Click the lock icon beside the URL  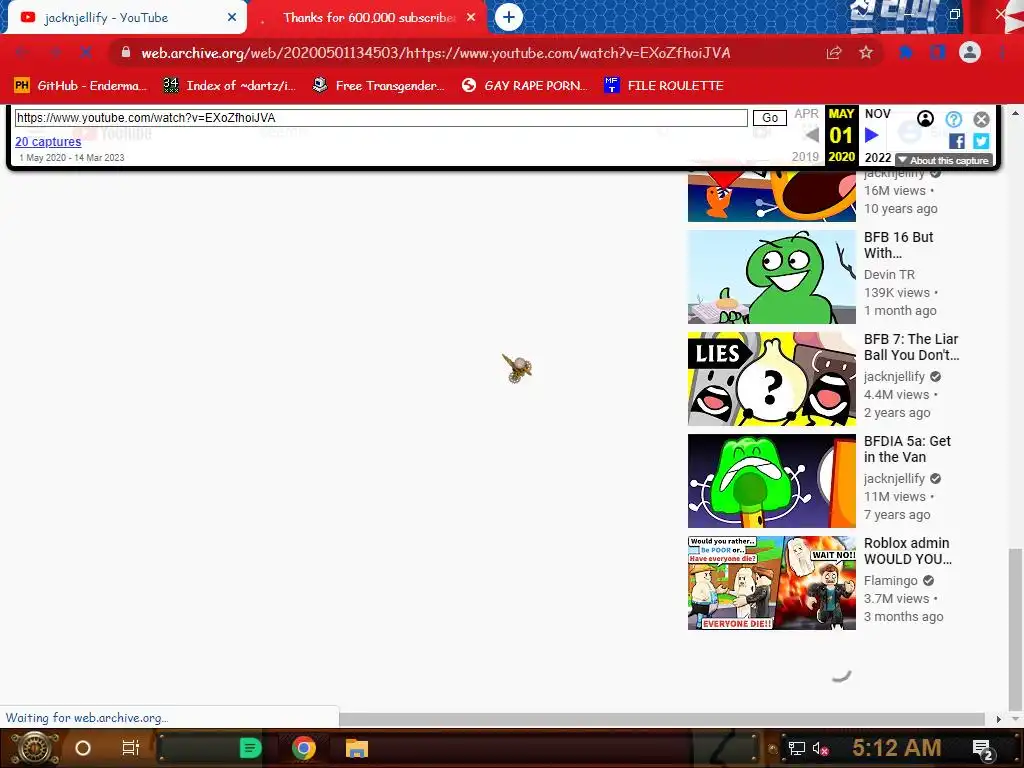(x=126, y=52)
